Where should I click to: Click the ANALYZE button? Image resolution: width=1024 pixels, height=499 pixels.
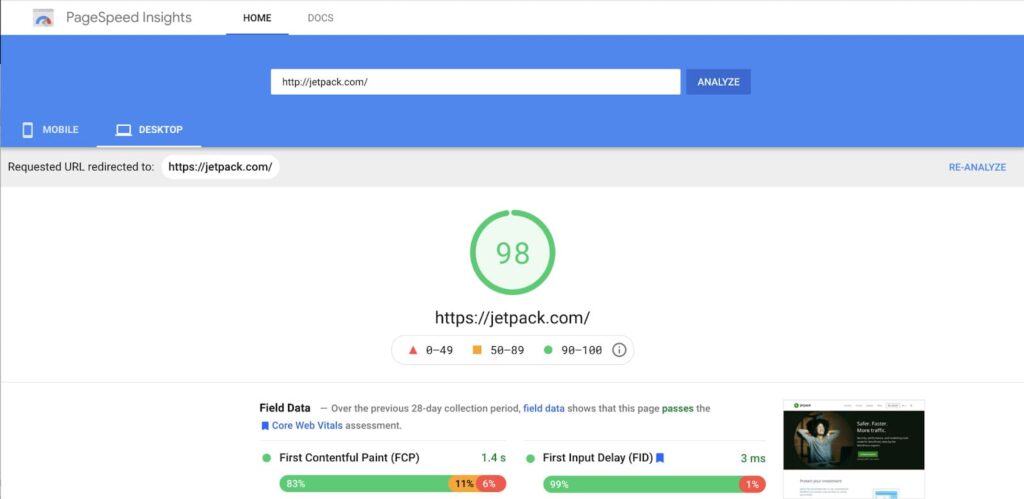(718, 82)
